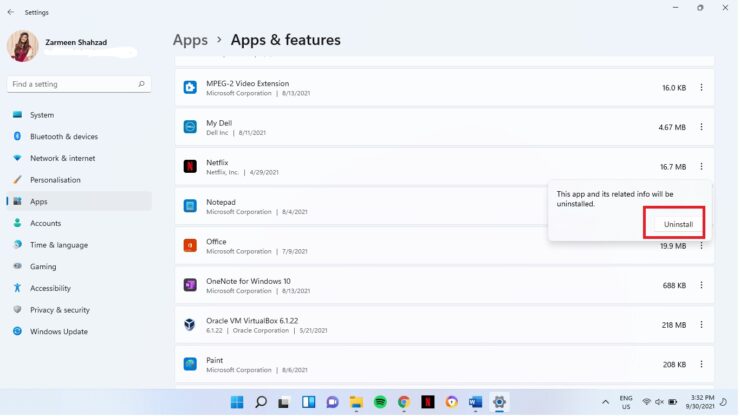Click the Uninstall button in the popup
The width and height of the screenshot is (740, 416).
point(678,224)
